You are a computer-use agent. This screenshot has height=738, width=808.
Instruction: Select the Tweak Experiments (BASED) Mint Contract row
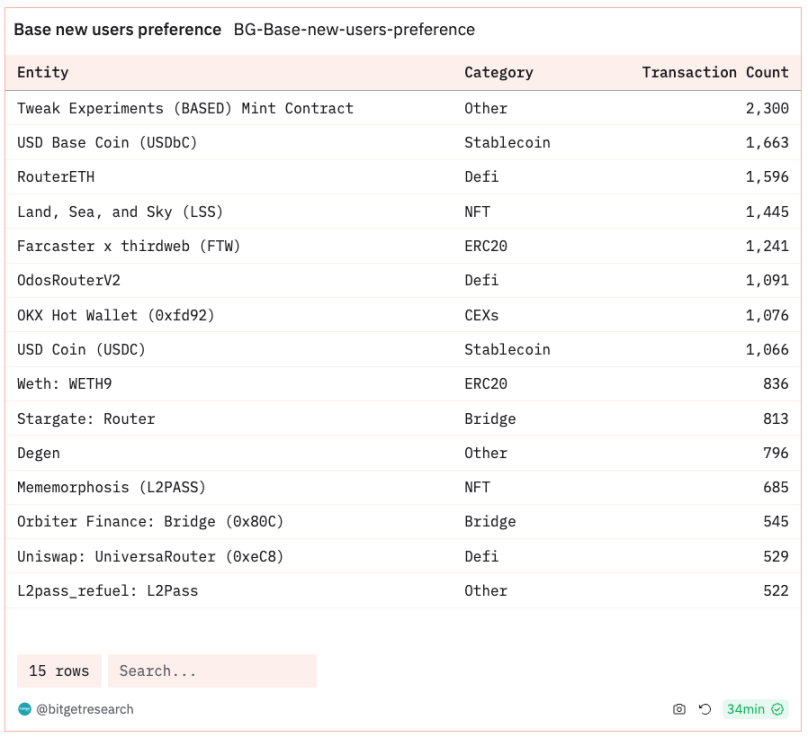pyautogui.click(x=185, y=108)
